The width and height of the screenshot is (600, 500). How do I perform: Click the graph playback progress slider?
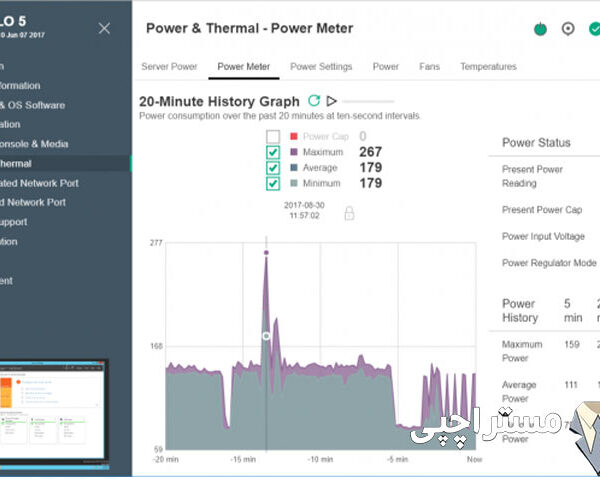point(368,101)
